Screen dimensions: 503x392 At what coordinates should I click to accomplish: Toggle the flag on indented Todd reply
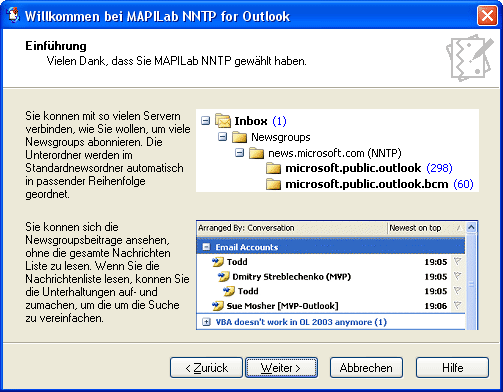pos(457,291)
